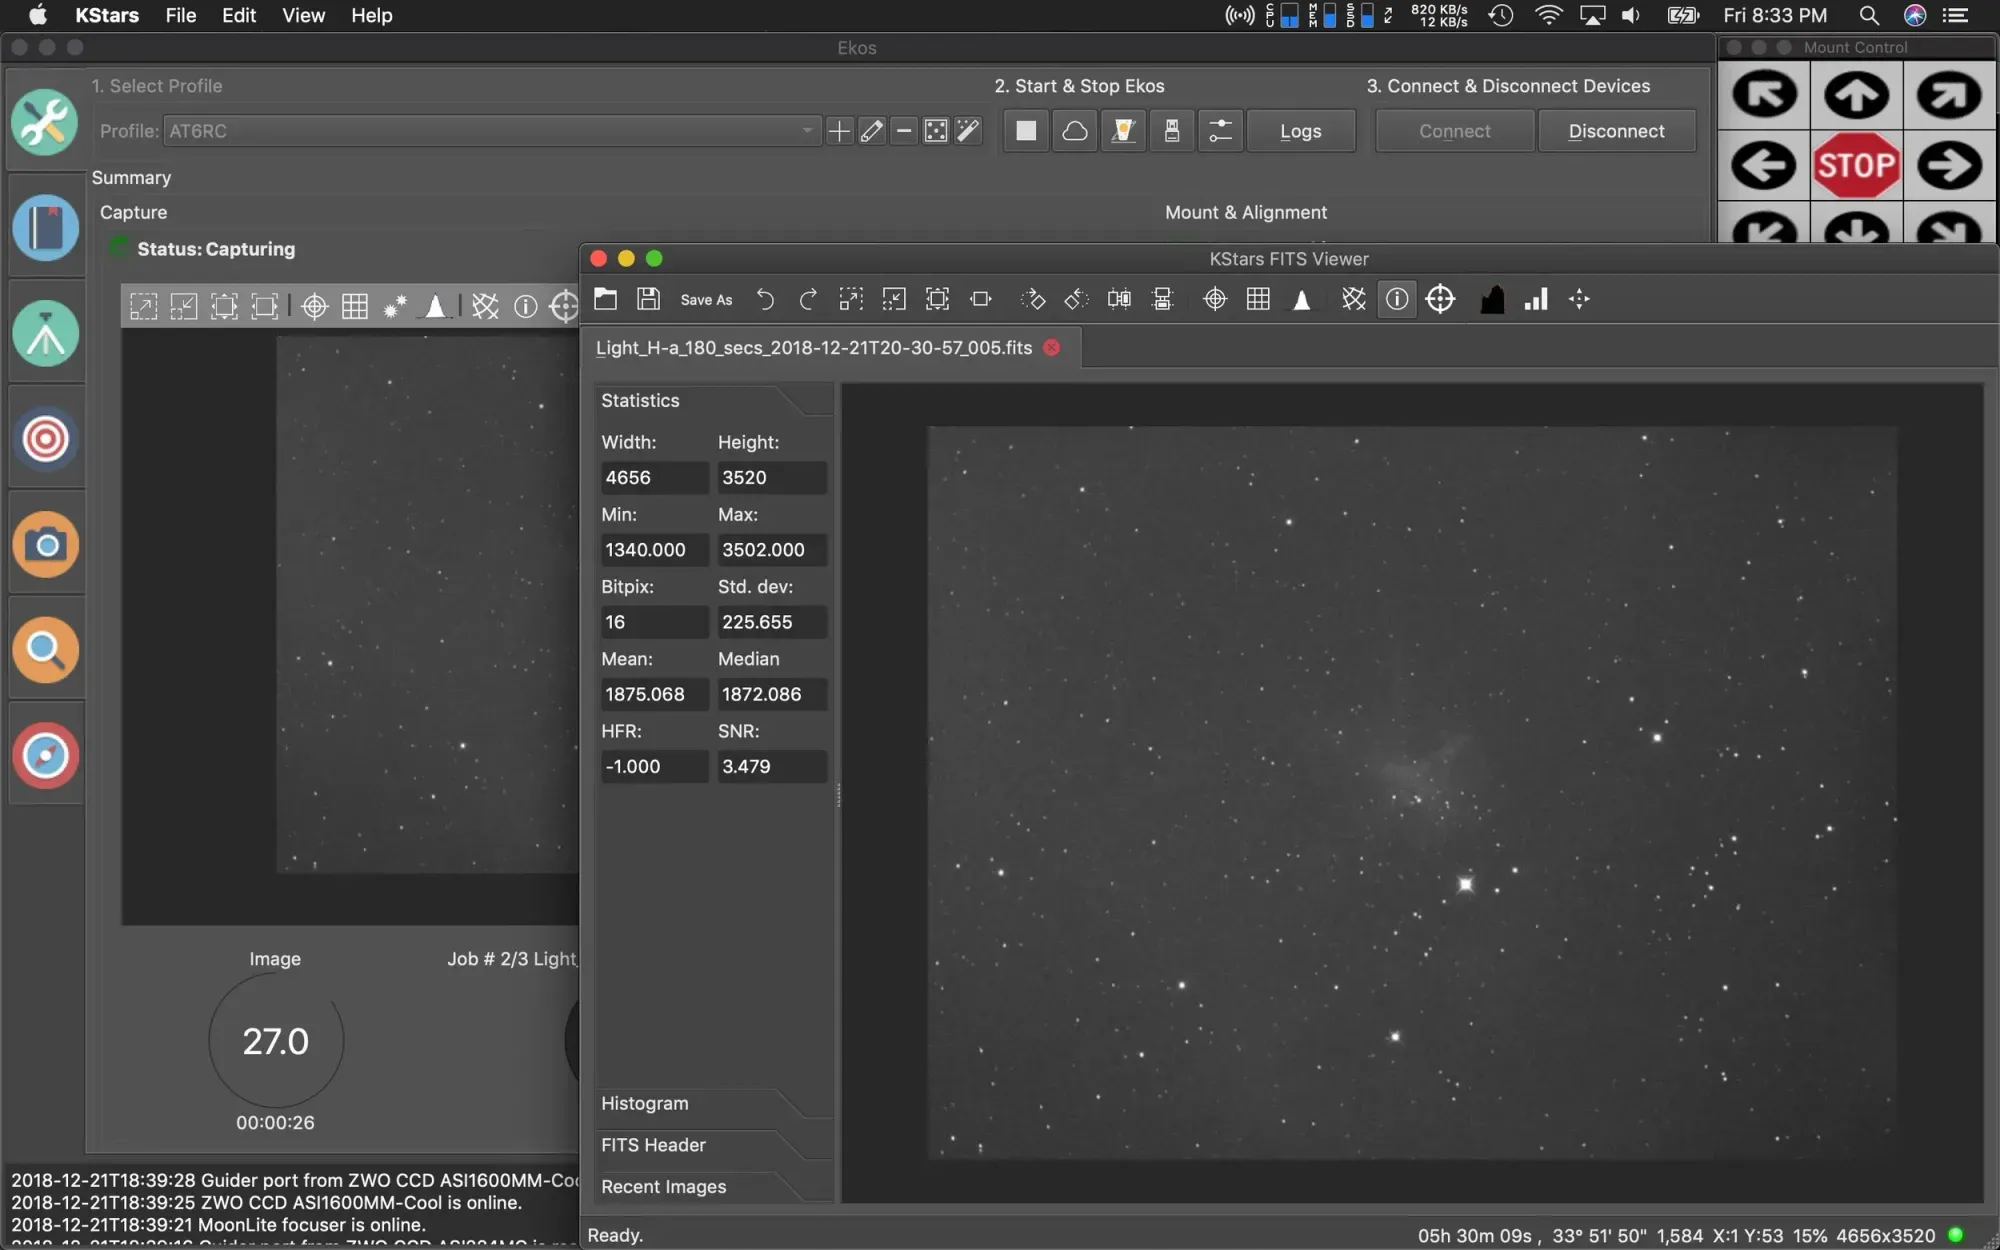Slew mount up with the up arrow

[x=1856, y=95]
